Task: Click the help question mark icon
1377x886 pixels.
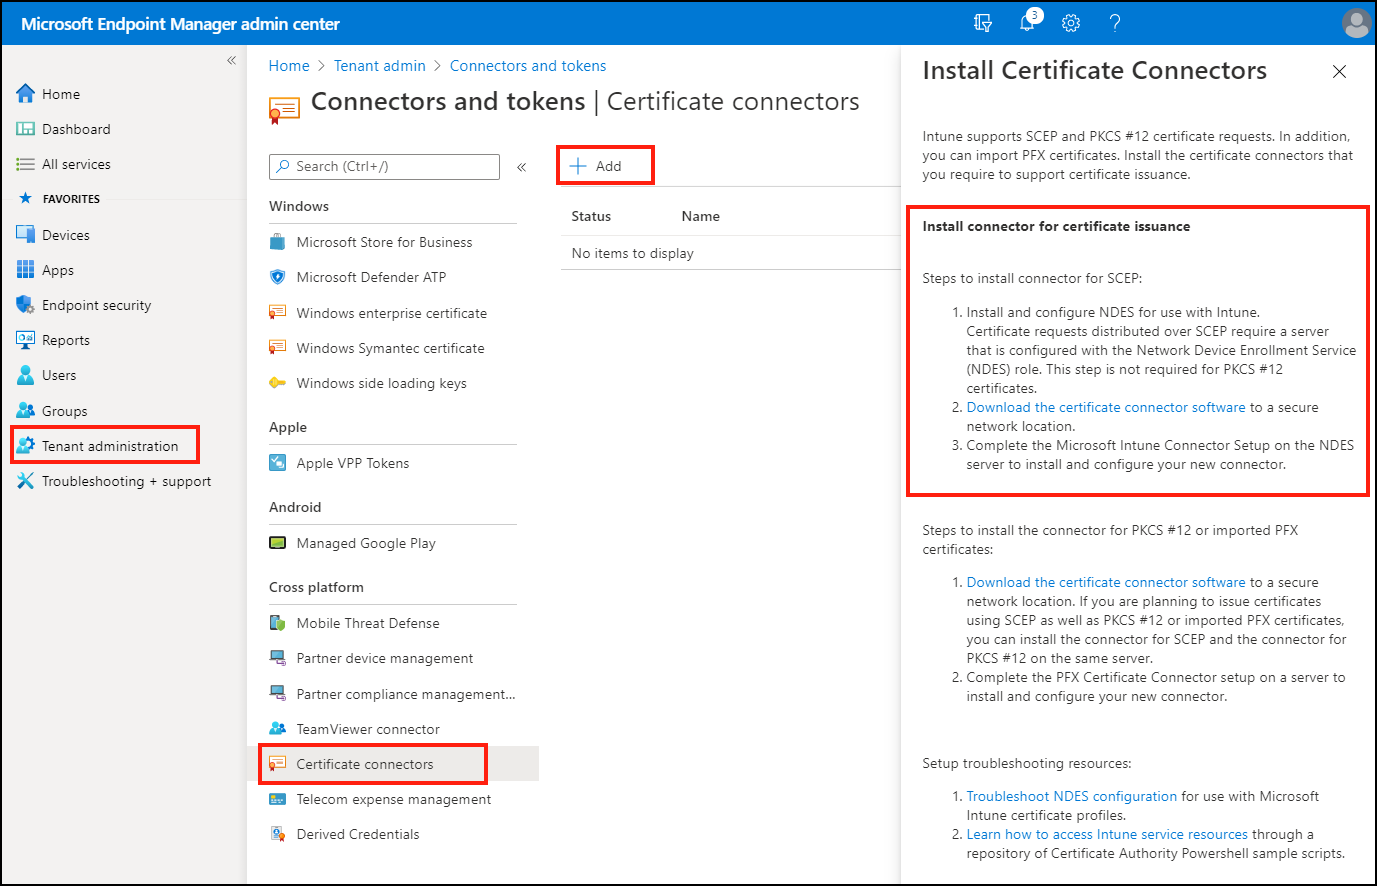Action: pos(1115,23)
